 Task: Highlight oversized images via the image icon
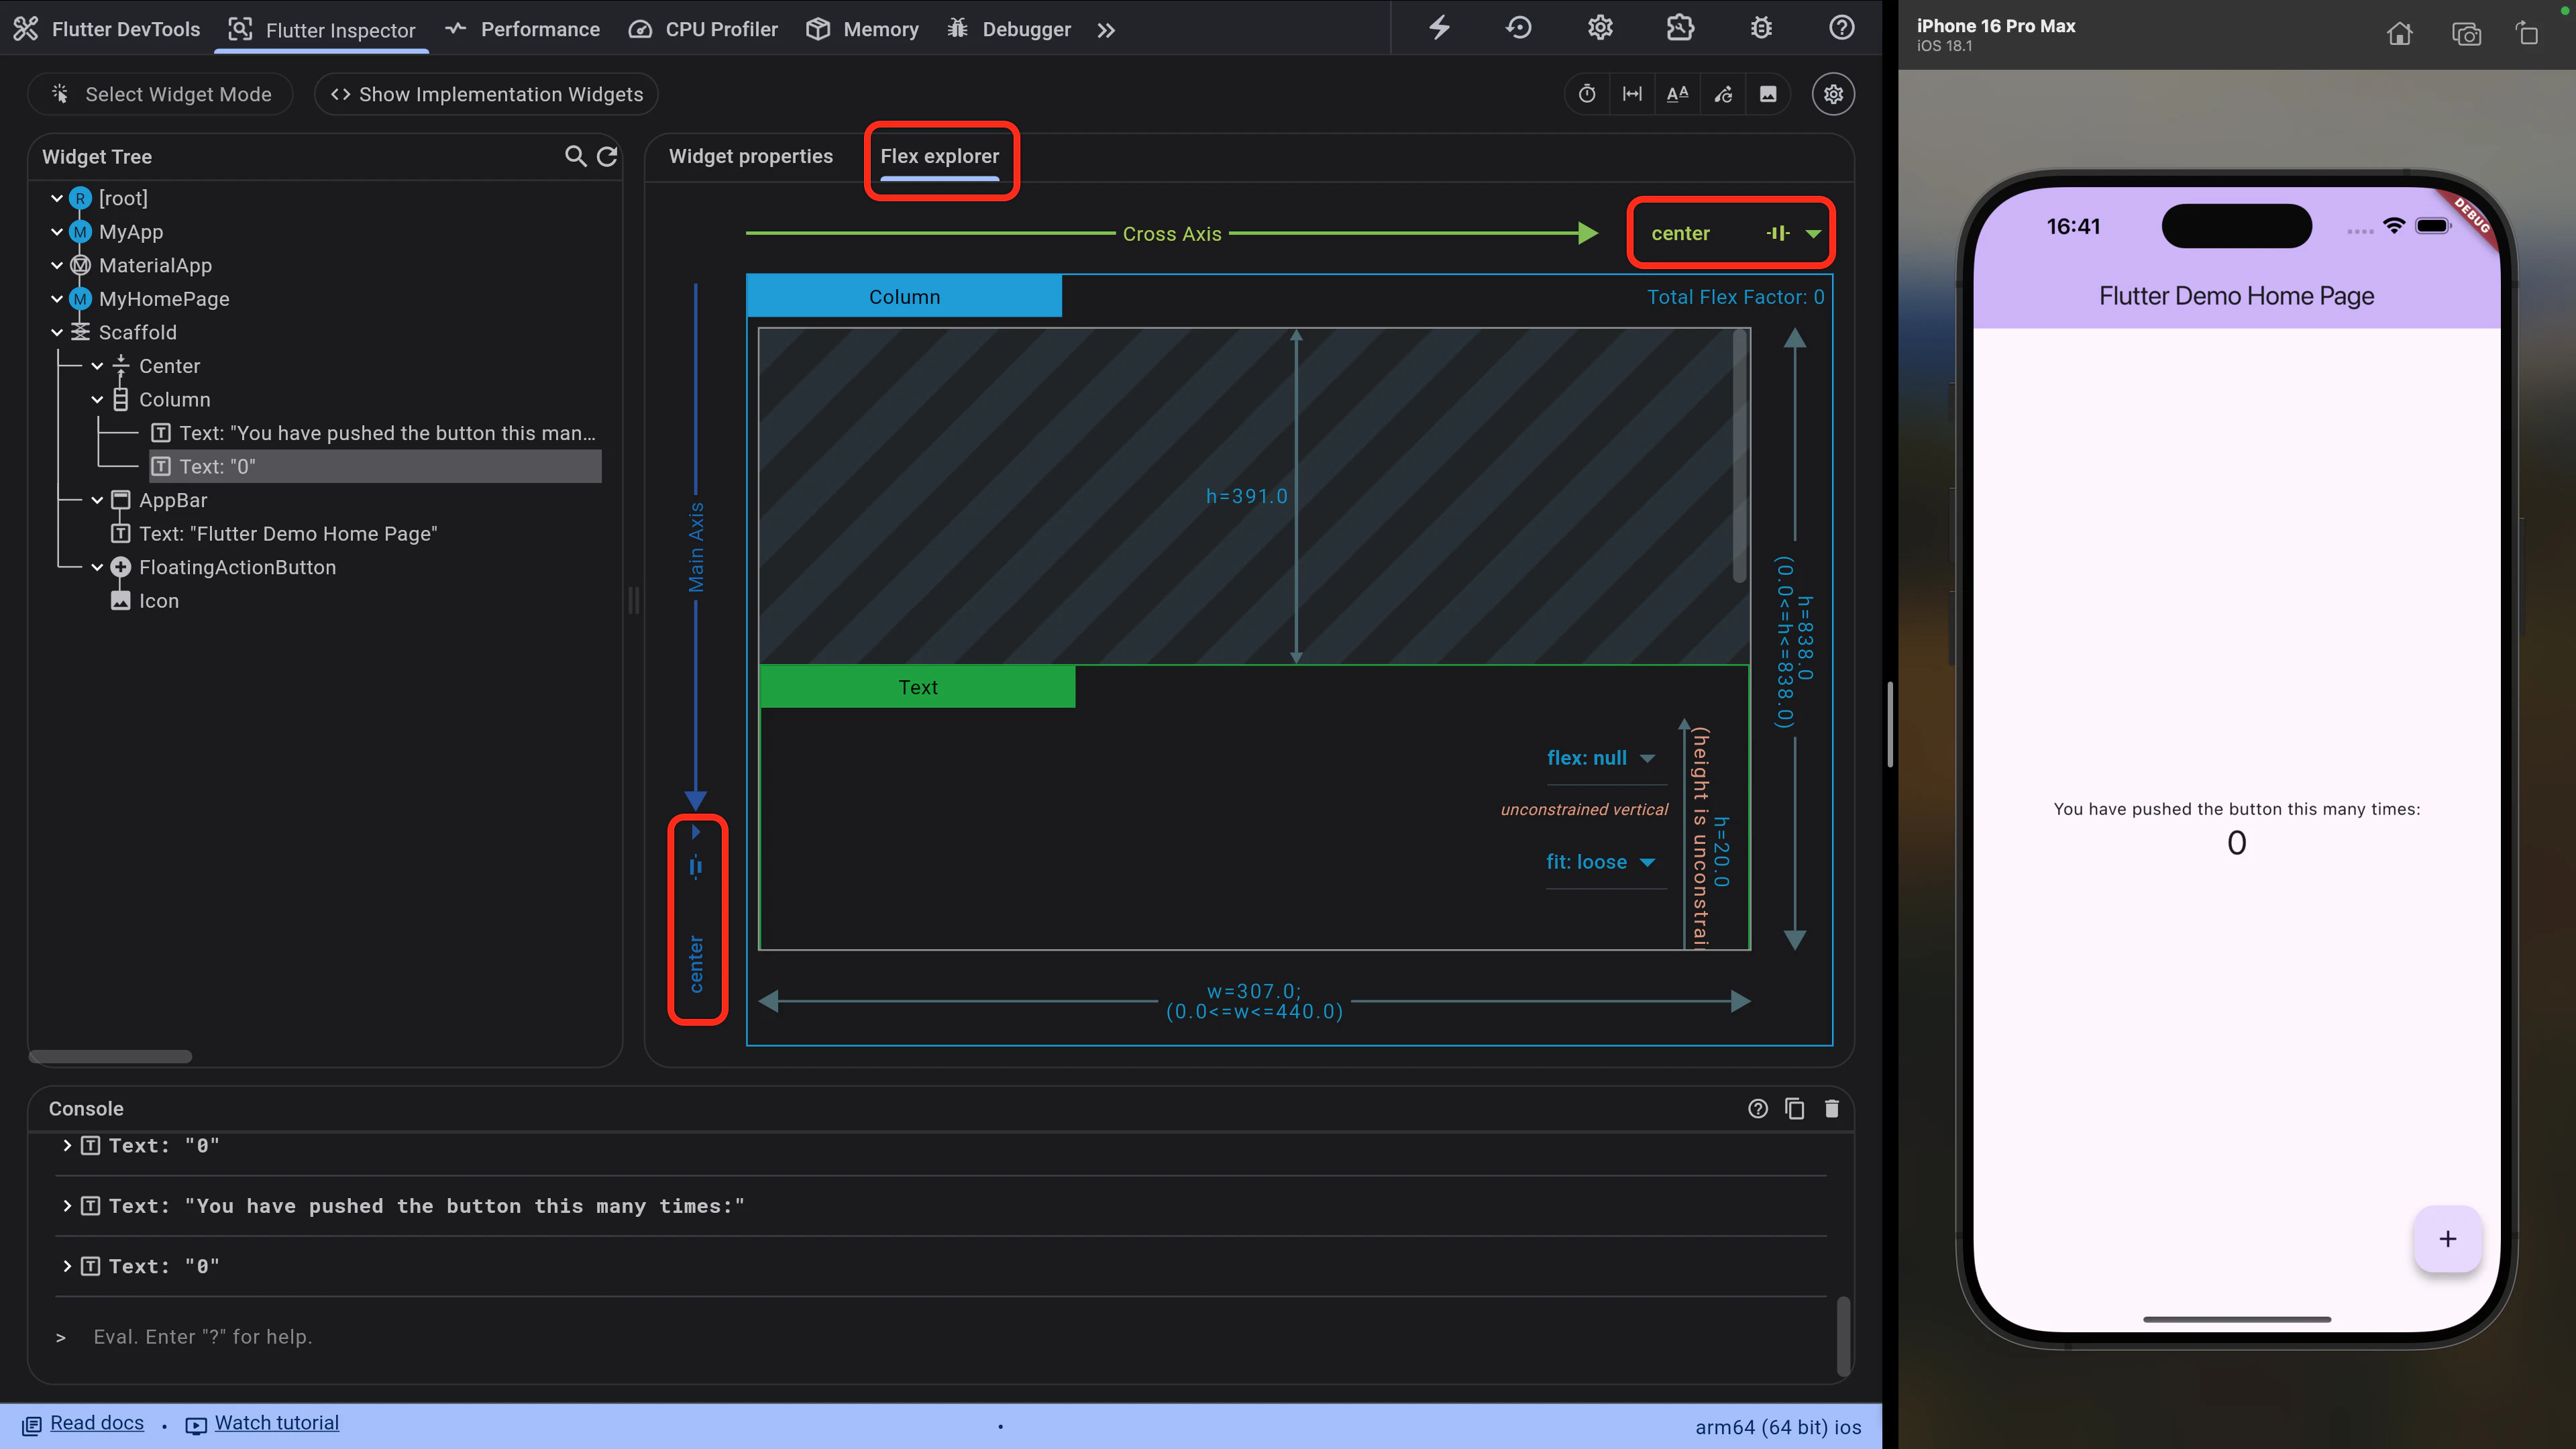point(1769,93)
